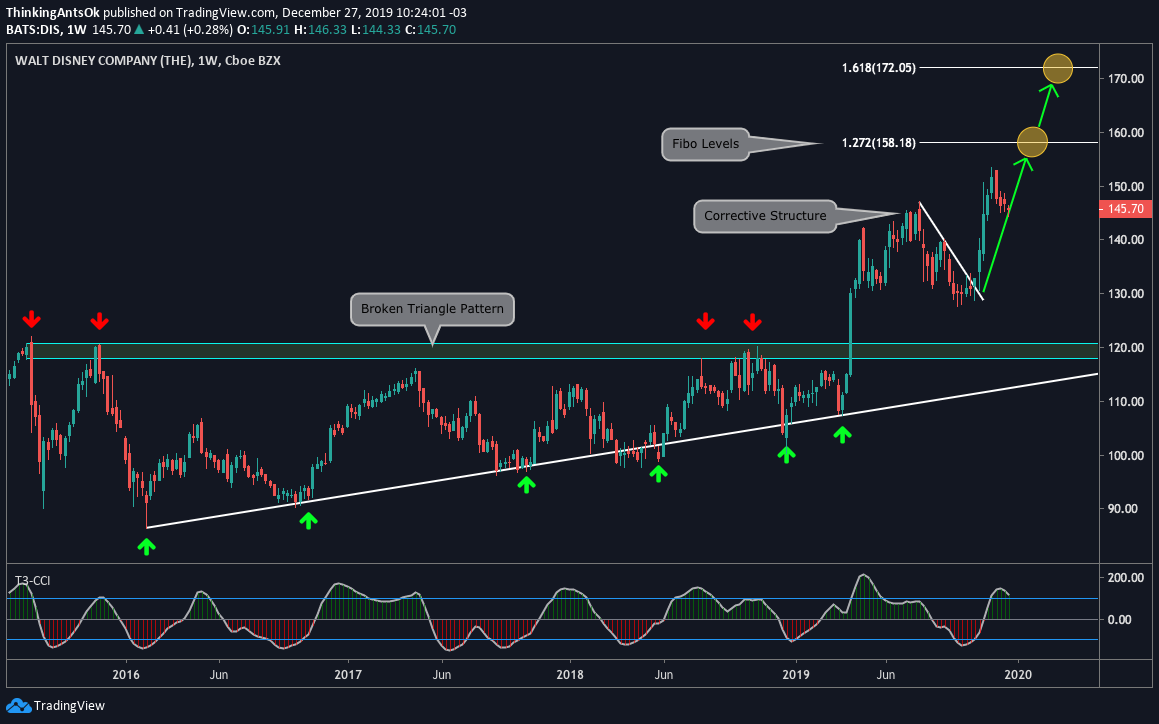Click the 2018 time axis label

coord(569,674)
